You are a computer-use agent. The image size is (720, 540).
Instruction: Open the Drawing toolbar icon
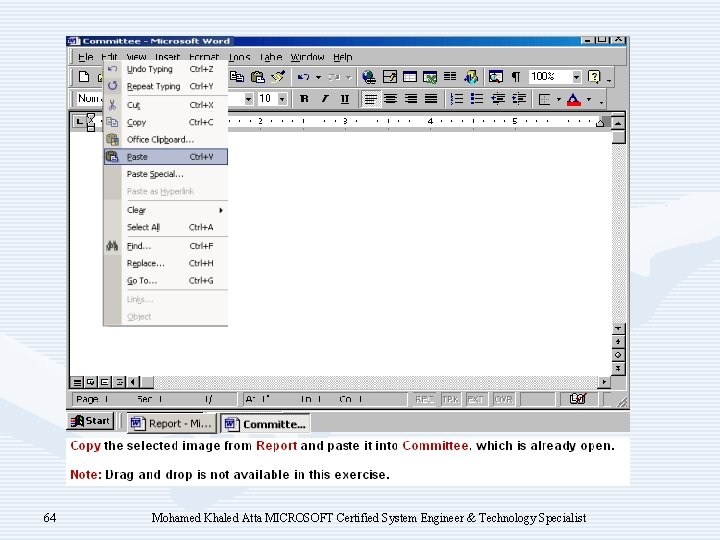(x=471, y=77)
